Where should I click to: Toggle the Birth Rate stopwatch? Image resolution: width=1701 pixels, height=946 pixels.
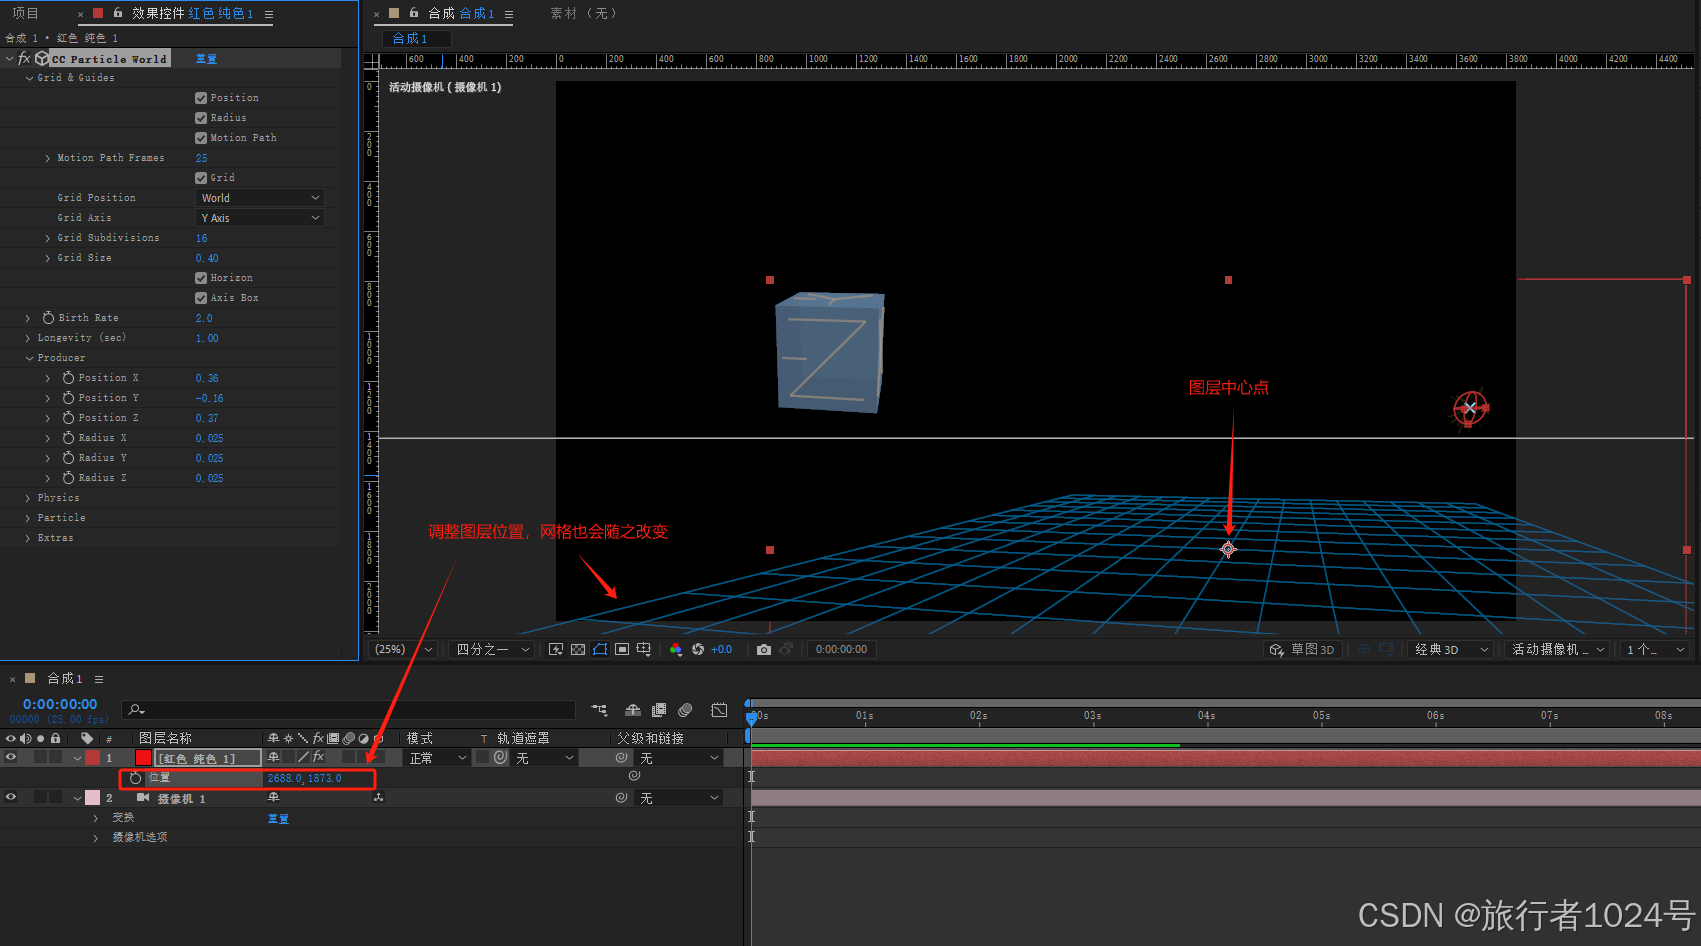coord(48,318)
